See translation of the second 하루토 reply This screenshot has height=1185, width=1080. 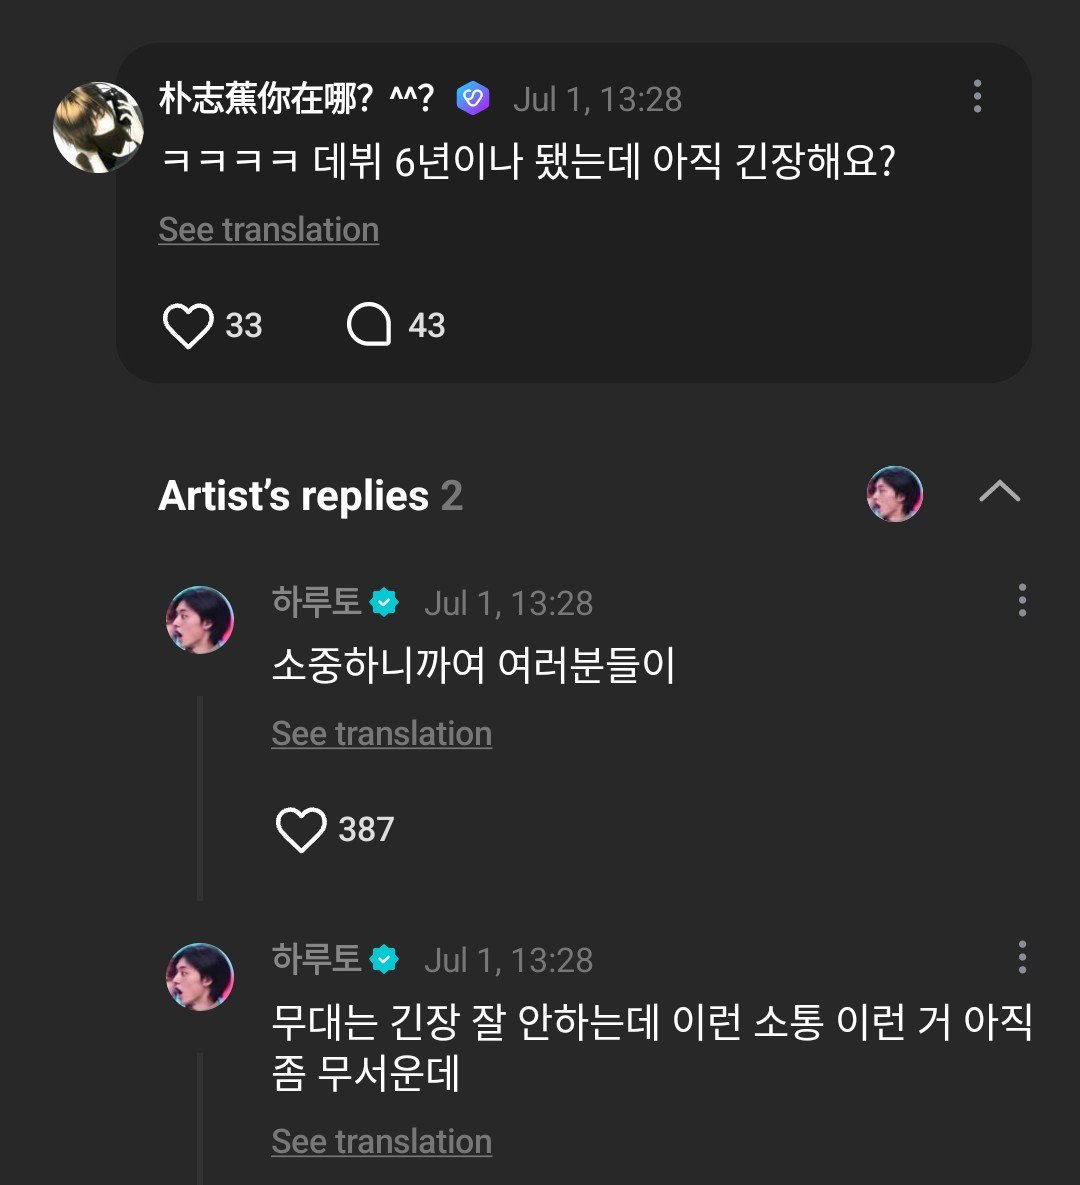(382, 1142)
